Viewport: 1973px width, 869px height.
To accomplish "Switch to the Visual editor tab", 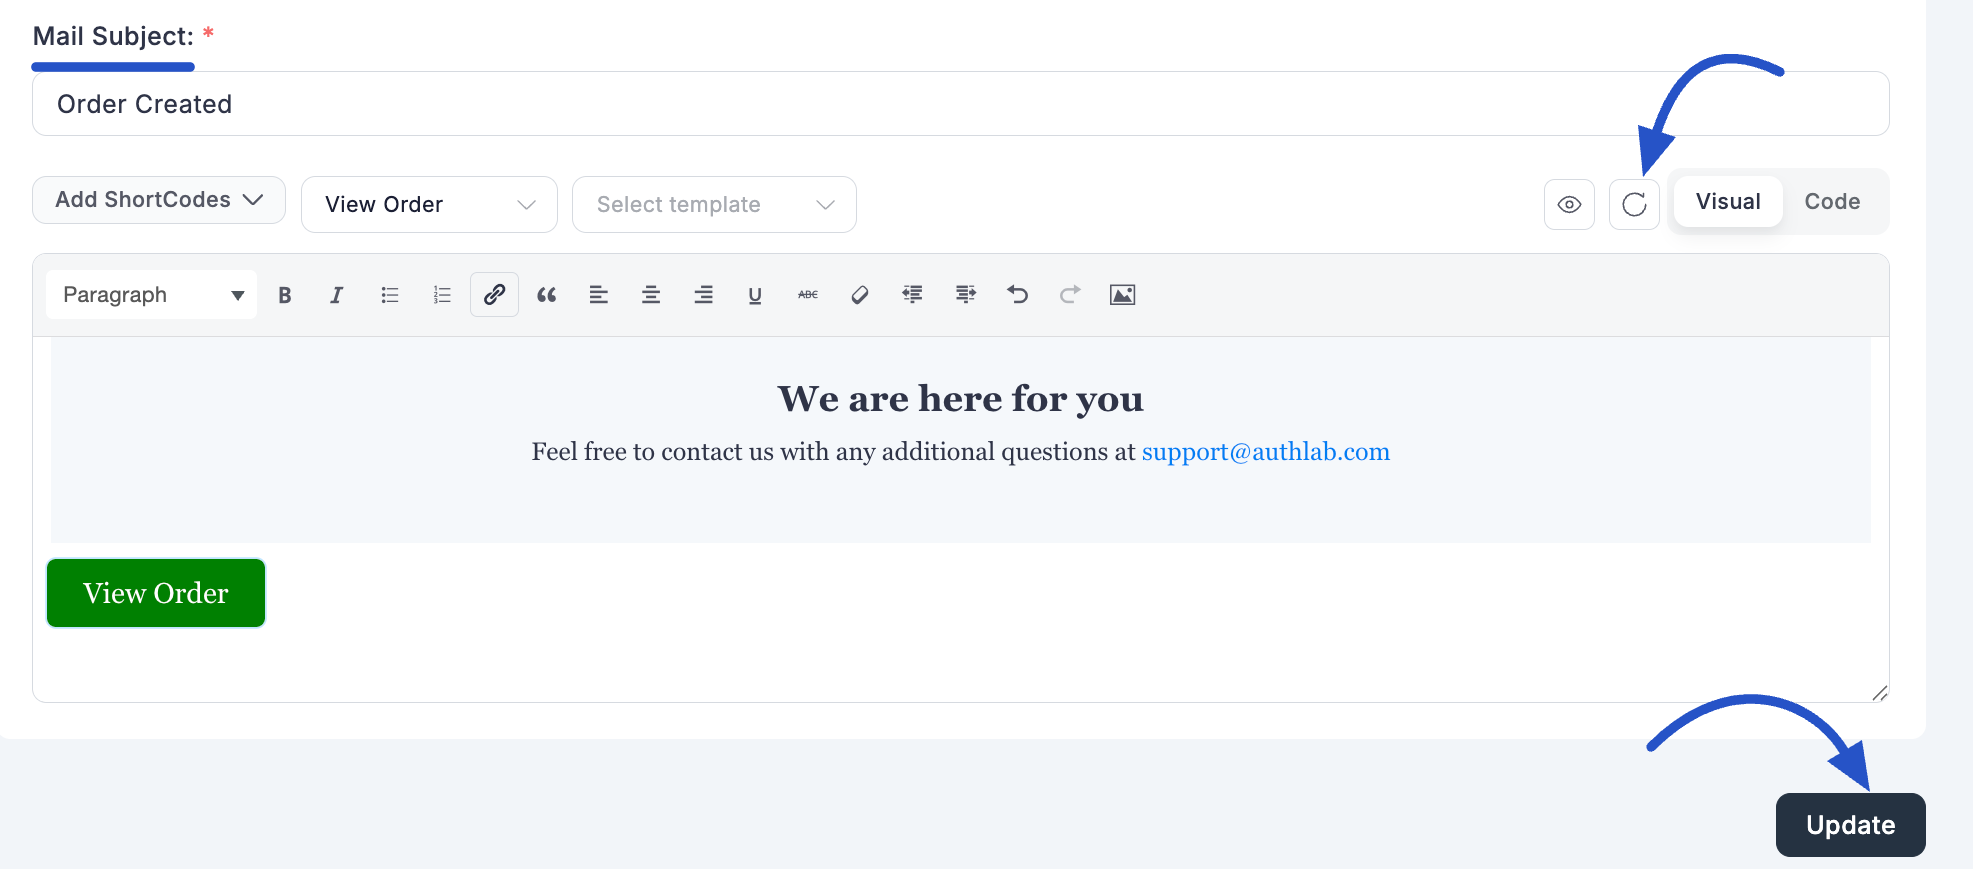I will (1728, 202).
